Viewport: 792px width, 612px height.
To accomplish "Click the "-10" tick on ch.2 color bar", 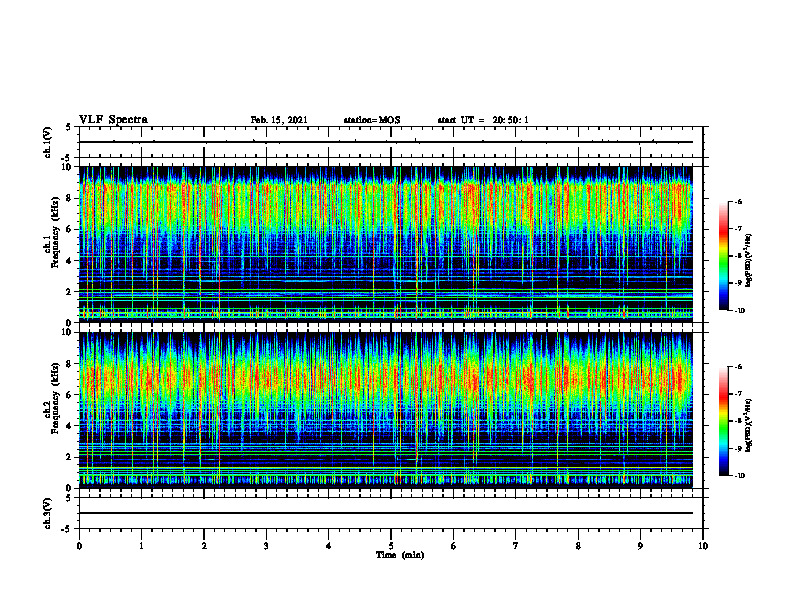I will [x=739, y=476].
